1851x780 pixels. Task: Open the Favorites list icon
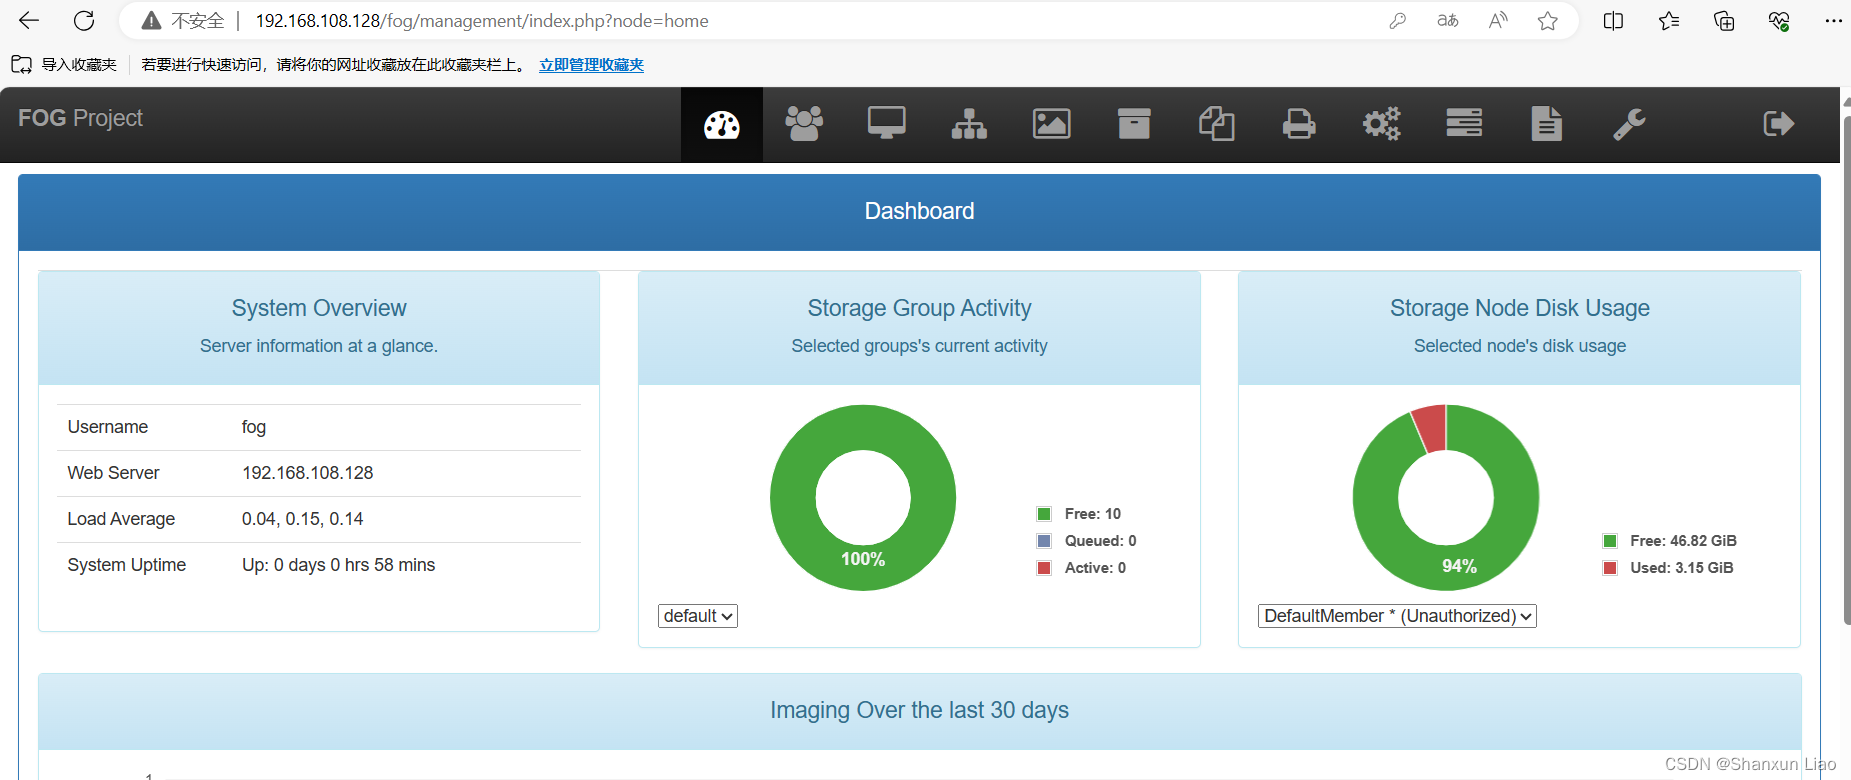tap(1669, 21)
